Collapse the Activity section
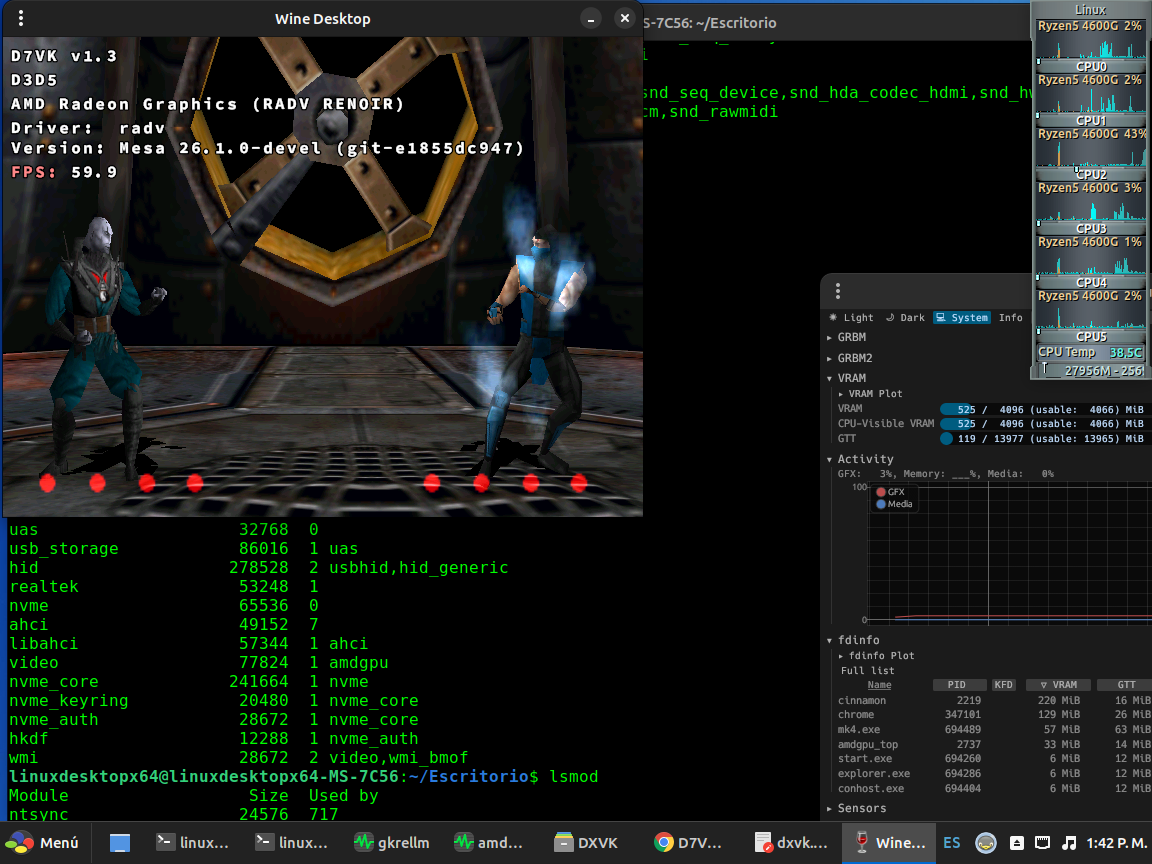The image size is (1152, 864). coord(860,459)
